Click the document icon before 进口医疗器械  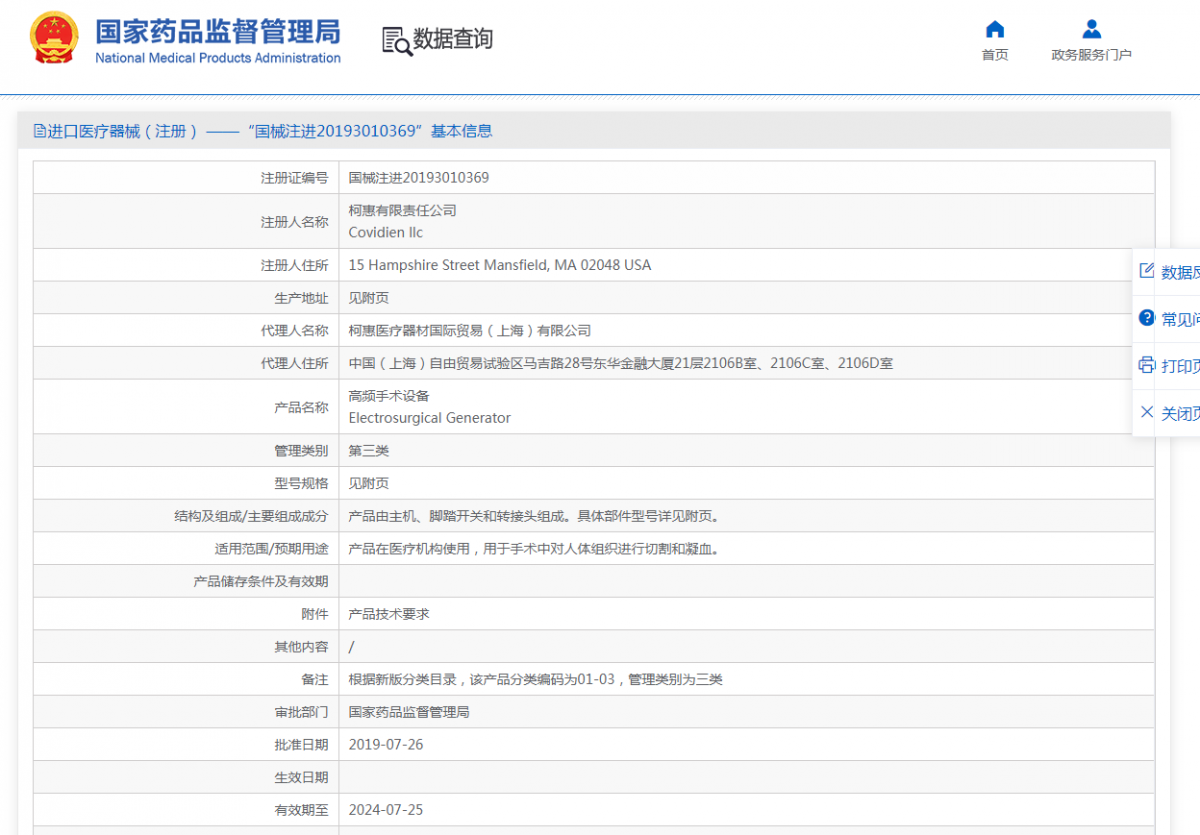pos(39,131)
